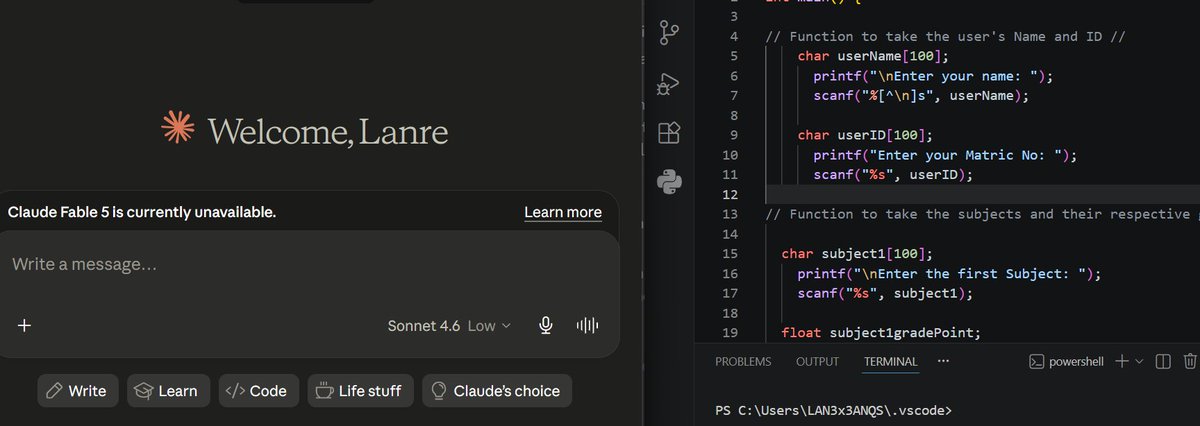
Task: Select the TERMINAL tab
Action: click(x=890, y=362)
